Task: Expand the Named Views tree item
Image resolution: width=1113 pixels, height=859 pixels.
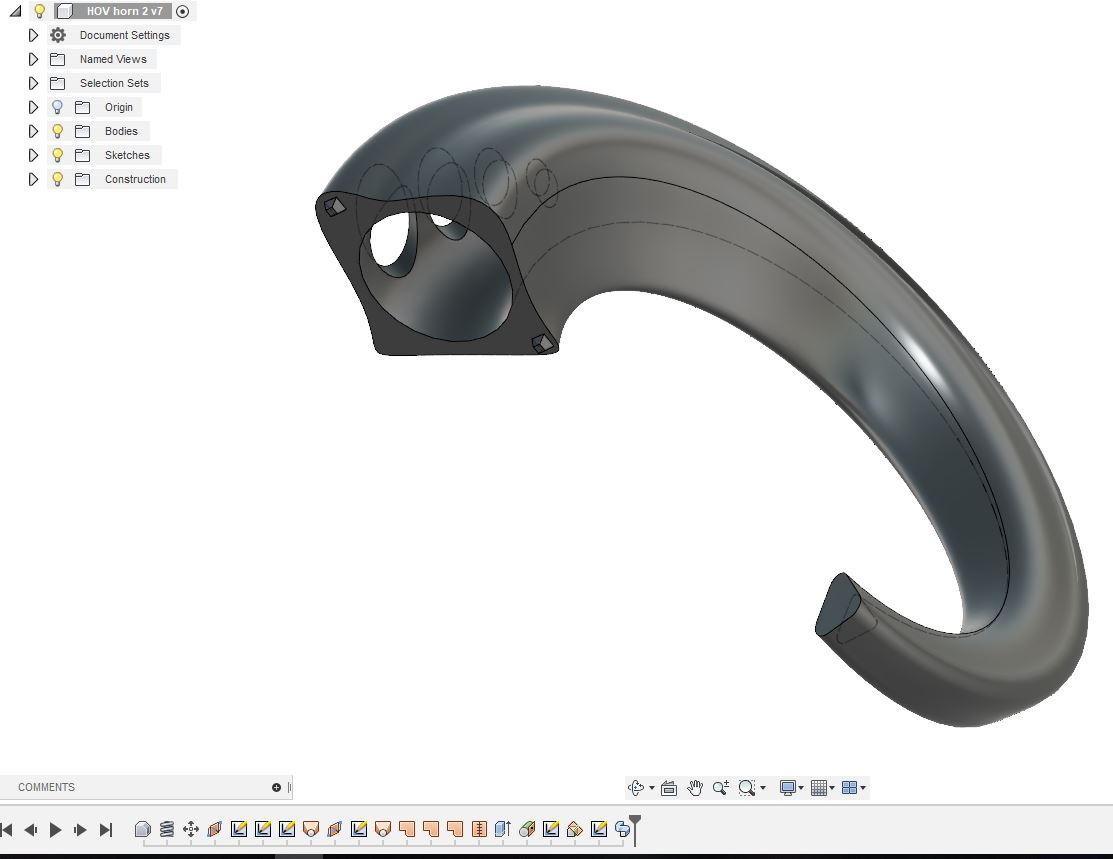Action: pos(33,59)
